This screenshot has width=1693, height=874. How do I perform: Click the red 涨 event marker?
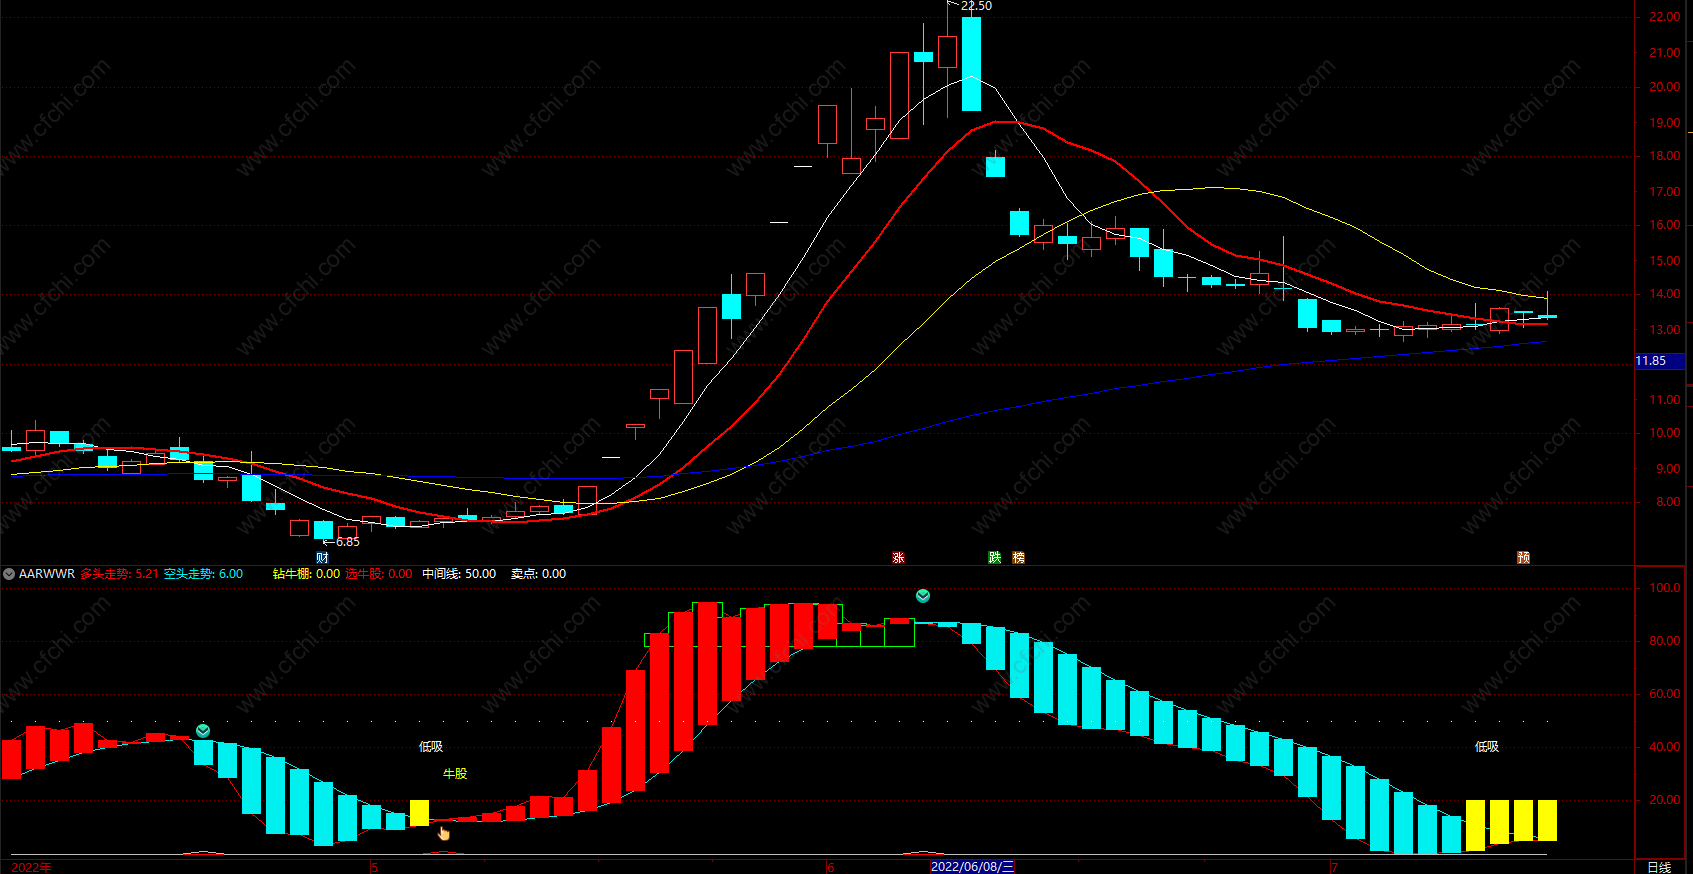[898, 557]
